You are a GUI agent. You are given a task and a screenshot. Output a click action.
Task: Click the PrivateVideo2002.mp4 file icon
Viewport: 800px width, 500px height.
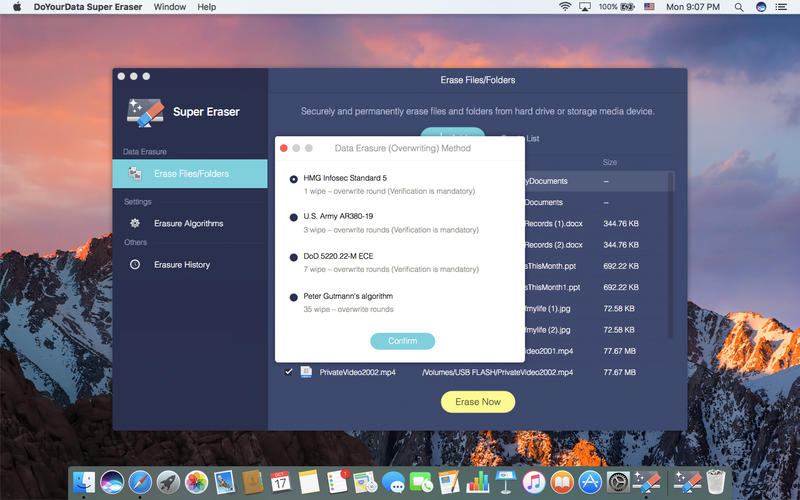[306, 372]
